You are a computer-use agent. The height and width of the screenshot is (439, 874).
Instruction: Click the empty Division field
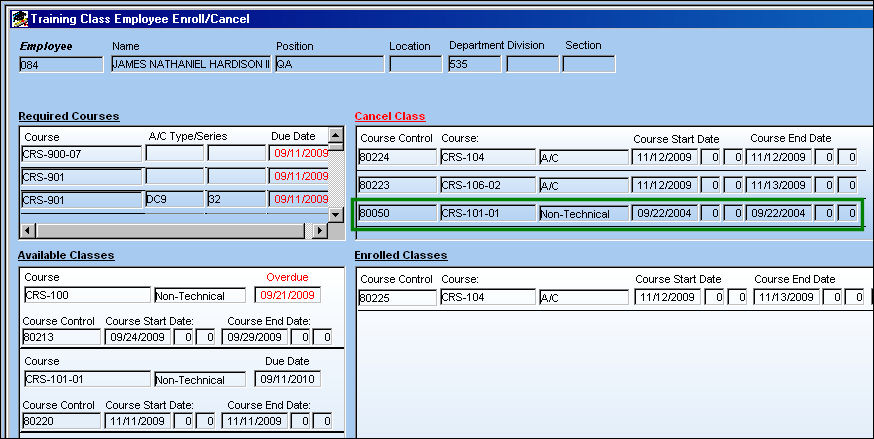(532, 64)
